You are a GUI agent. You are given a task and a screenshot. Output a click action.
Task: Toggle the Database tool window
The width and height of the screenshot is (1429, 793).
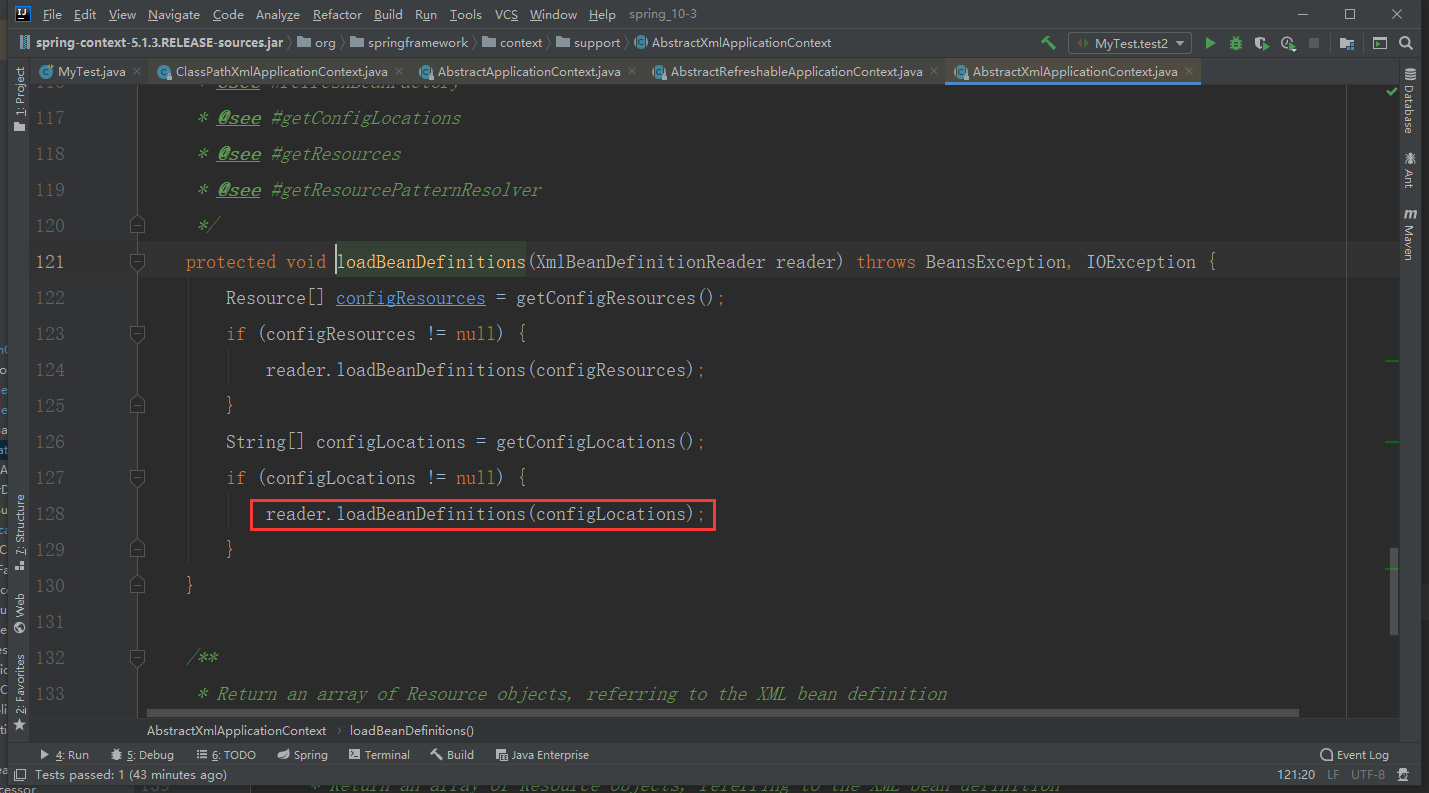(x=1409, y=101)
